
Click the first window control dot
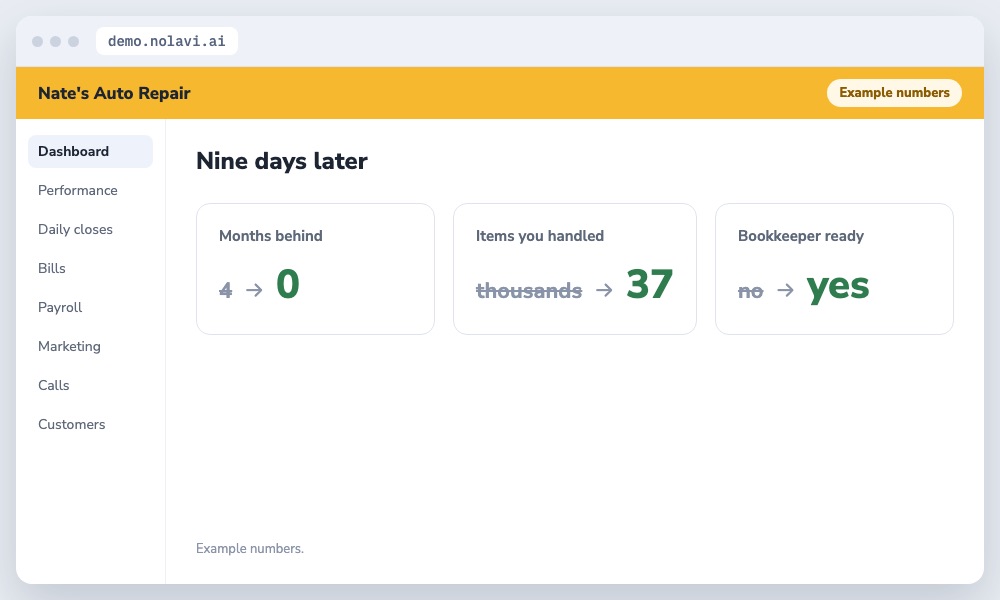pos(38,41)
